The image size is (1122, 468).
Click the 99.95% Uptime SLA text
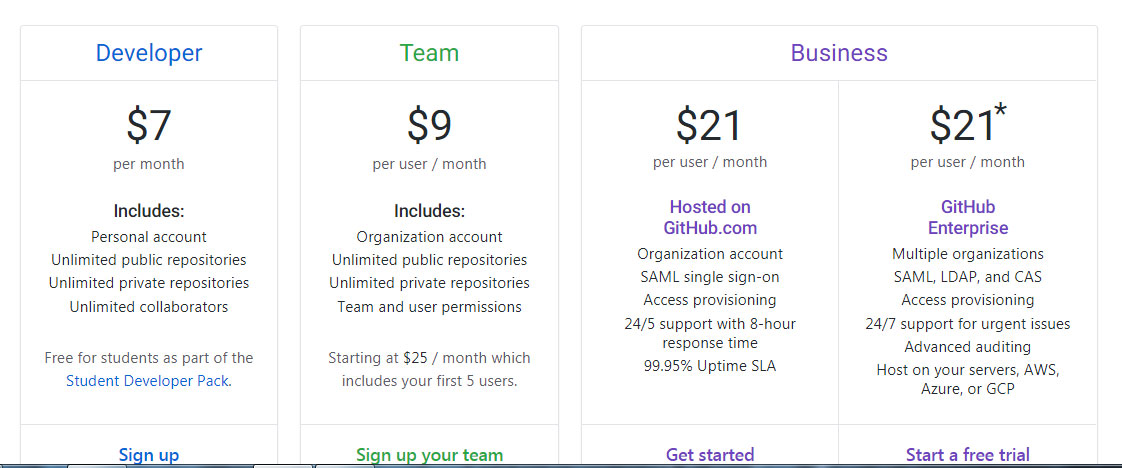tap(710, 366)
